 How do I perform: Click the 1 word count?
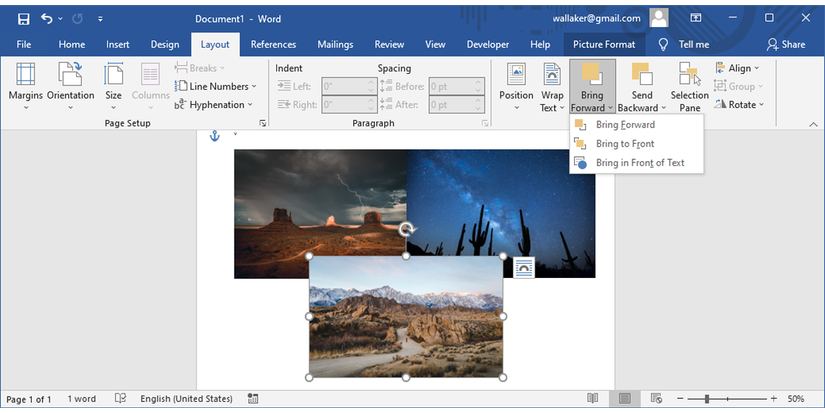pyautogui.click(x=82, y=399)
